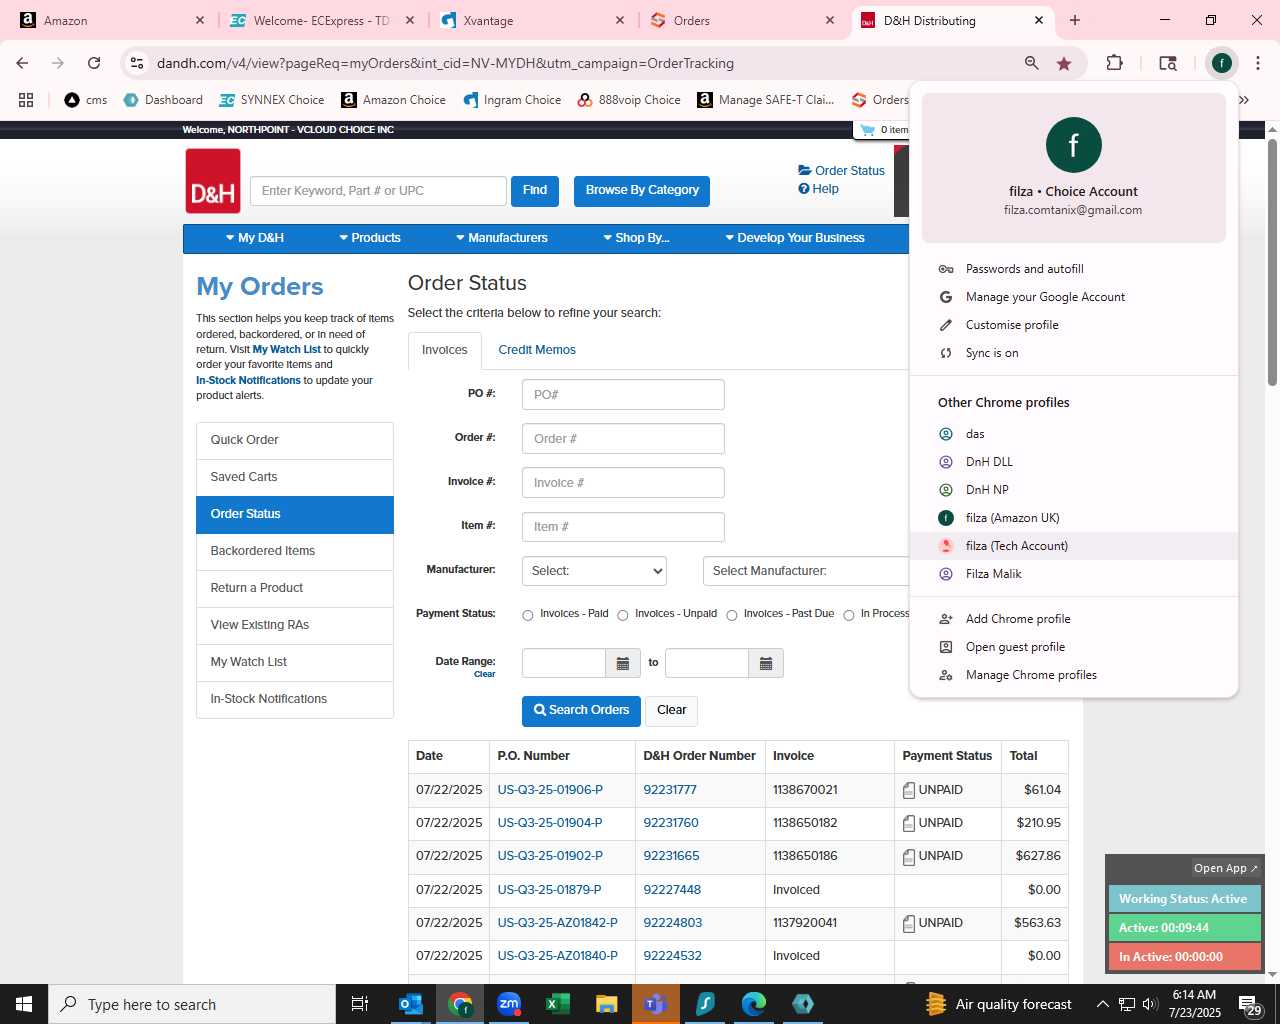Click Open App on tracker widget
1280x1024 pixels.
click(1225, 868)
